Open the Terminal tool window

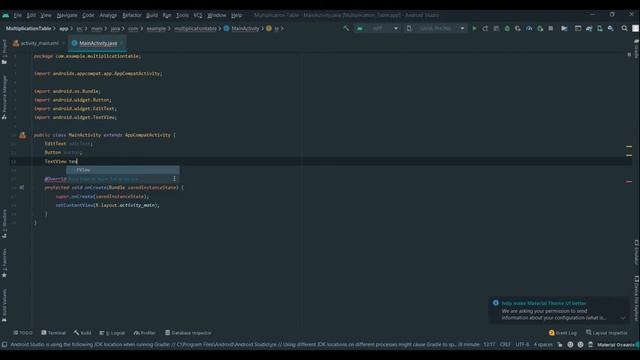(53, 333)
